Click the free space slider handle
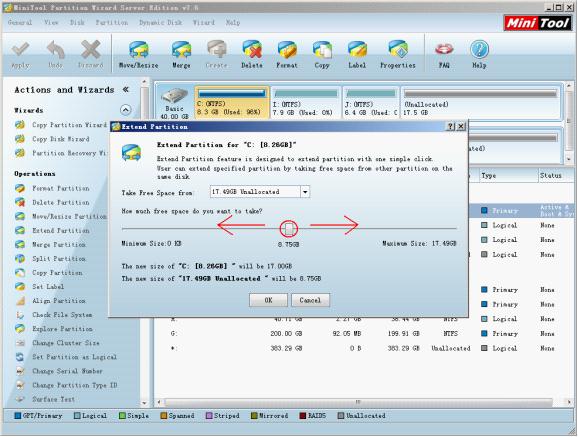 pyautogui.click(x=289, y=229)
